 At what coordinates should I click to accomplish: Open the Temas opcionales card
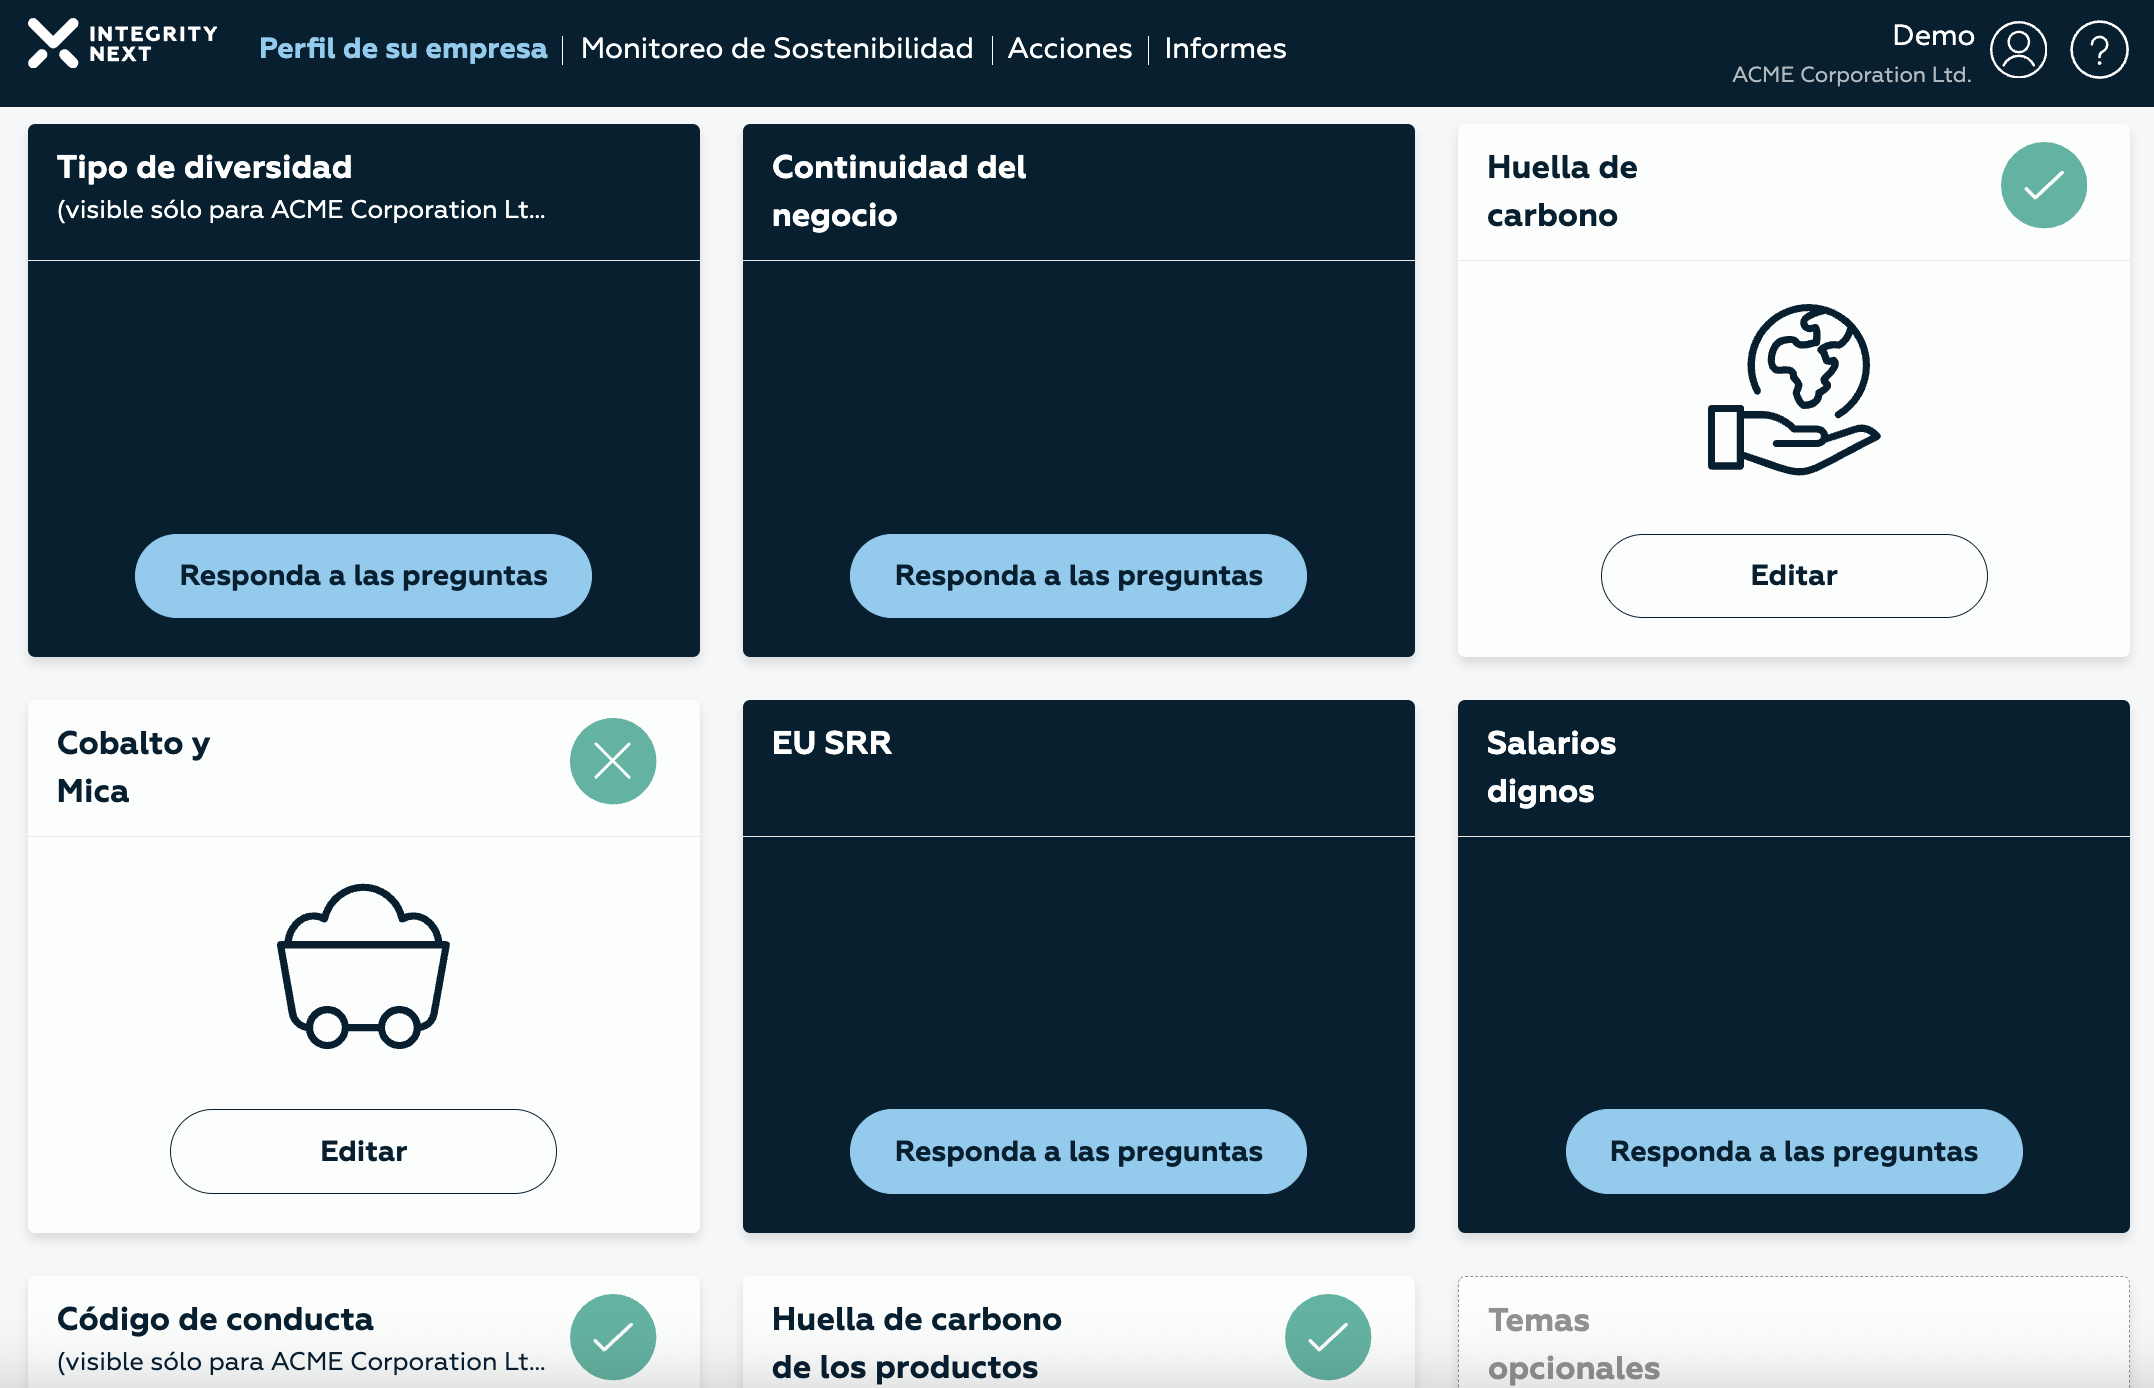[1793, 1340]
